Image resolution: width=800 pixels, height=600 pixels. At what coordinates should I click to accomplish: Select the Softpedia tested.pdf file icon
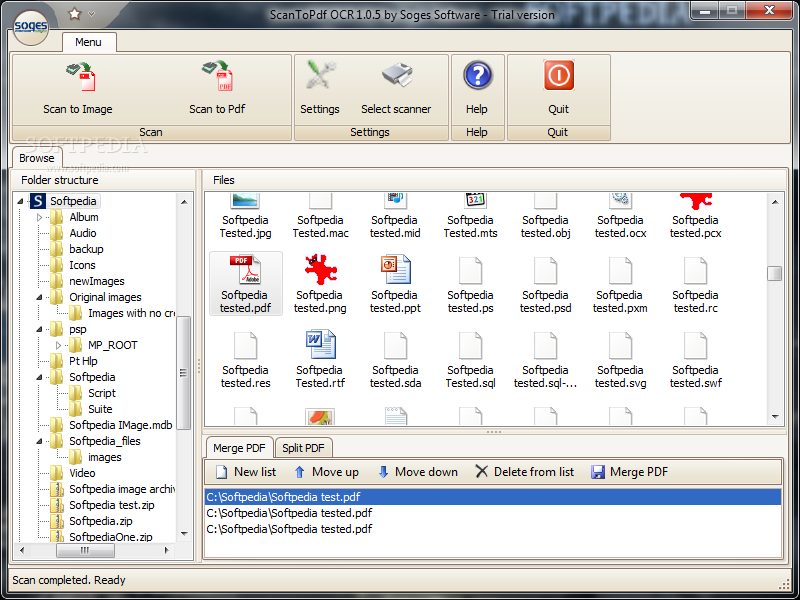(245, 284)
